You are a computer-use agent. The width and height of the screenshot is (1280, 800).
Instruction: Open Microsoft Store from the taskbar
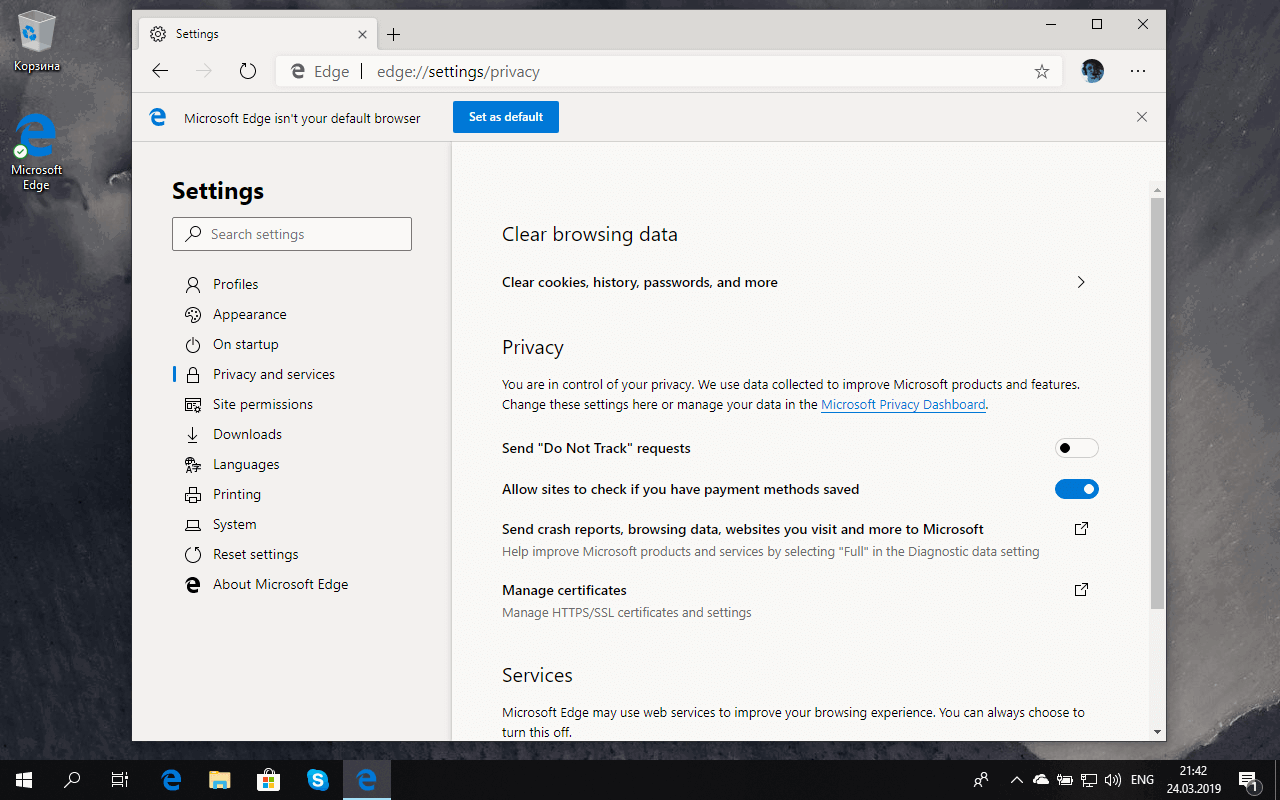(269, 780)
